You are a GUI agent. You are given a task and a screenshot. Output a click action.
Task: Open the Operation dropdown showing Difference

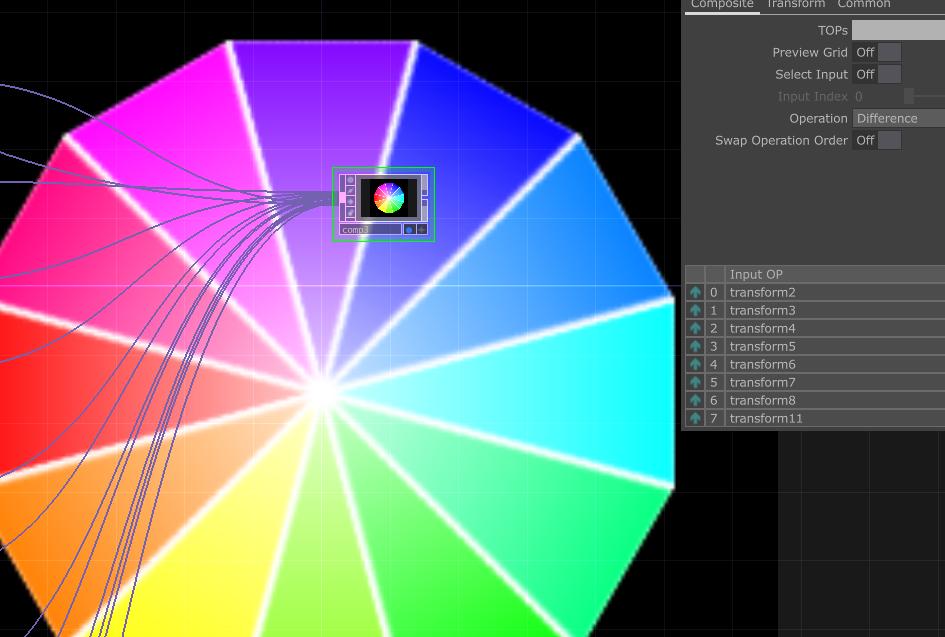(x=899, y=119)
